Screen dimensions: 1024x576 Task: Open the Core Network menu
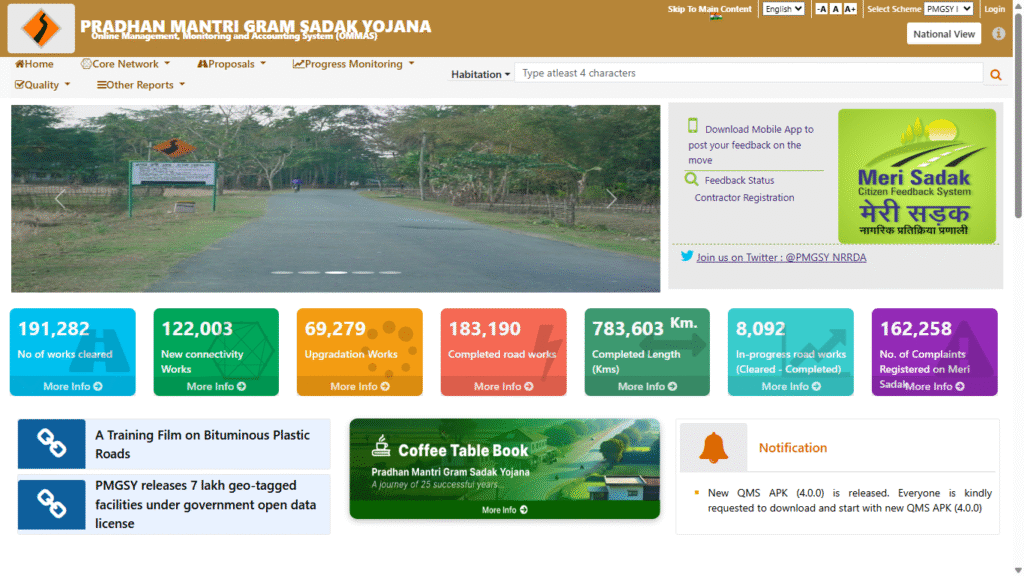click(x=125, y=63)
